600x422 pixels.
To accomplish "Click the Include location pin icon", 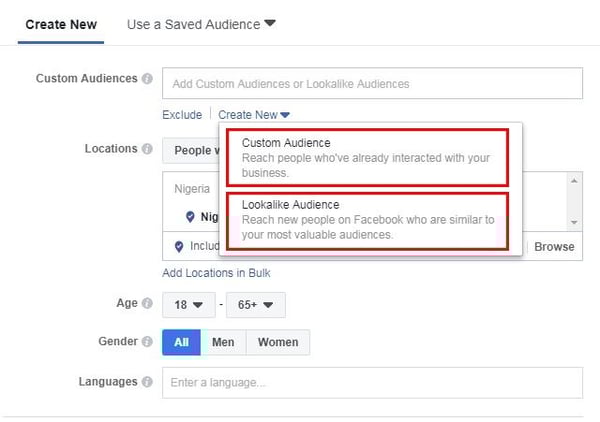I will coord(179,246).
